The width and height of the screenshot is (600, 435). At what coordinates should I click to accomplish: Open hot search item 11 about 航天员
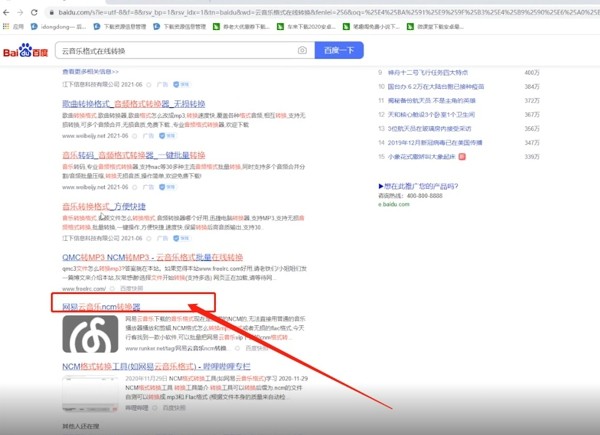(x=432, y=101)
